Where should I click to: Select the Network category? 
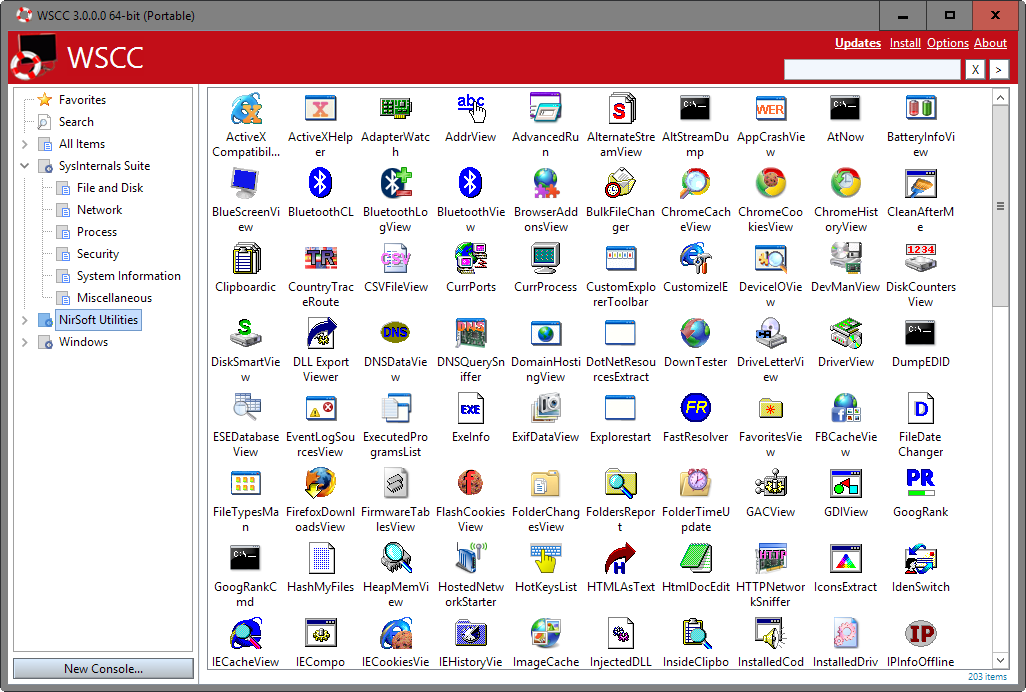coord(99,210)
